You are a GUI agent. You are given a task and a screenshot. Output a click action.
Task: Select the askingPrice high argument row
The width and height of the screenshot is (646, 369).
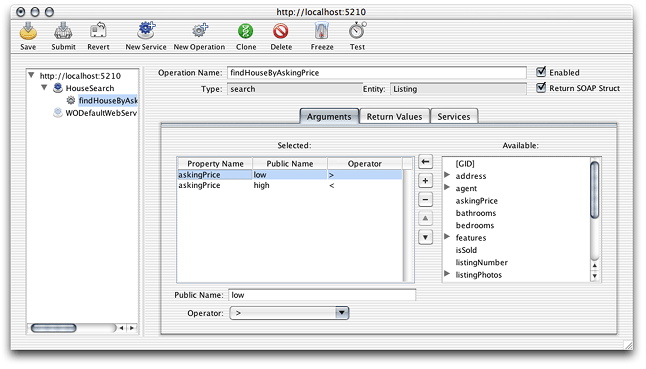click(290, 185)
